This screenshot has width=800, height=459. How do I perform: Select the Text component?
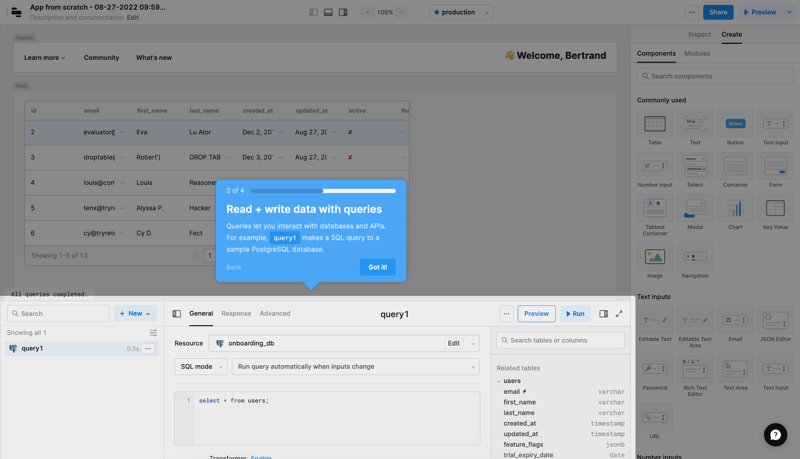pos(695,128)
